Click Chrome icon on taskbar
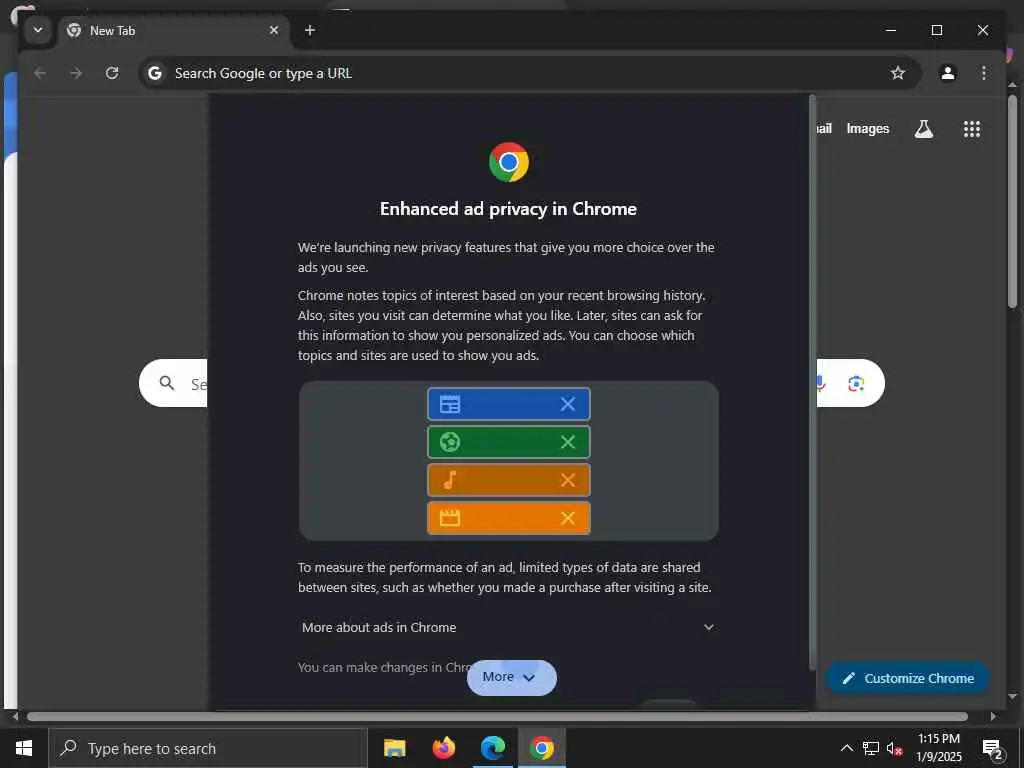 [x=541, y=748]
